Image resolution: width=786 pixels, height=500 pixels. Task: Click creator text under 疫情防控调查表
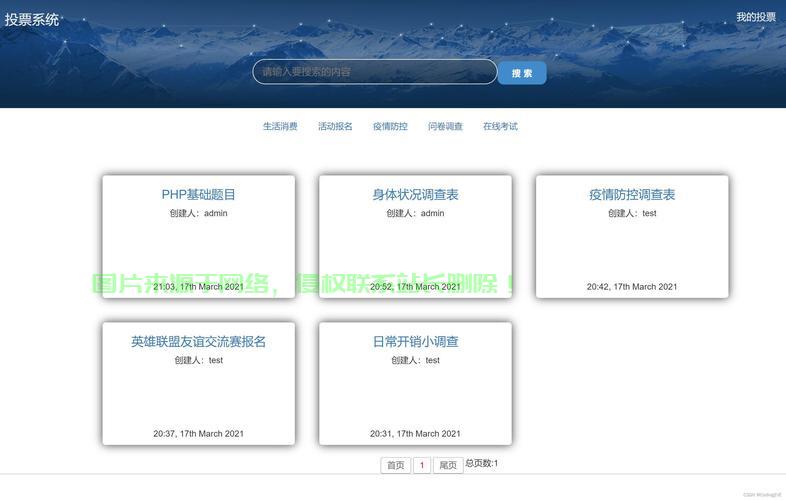632,213
